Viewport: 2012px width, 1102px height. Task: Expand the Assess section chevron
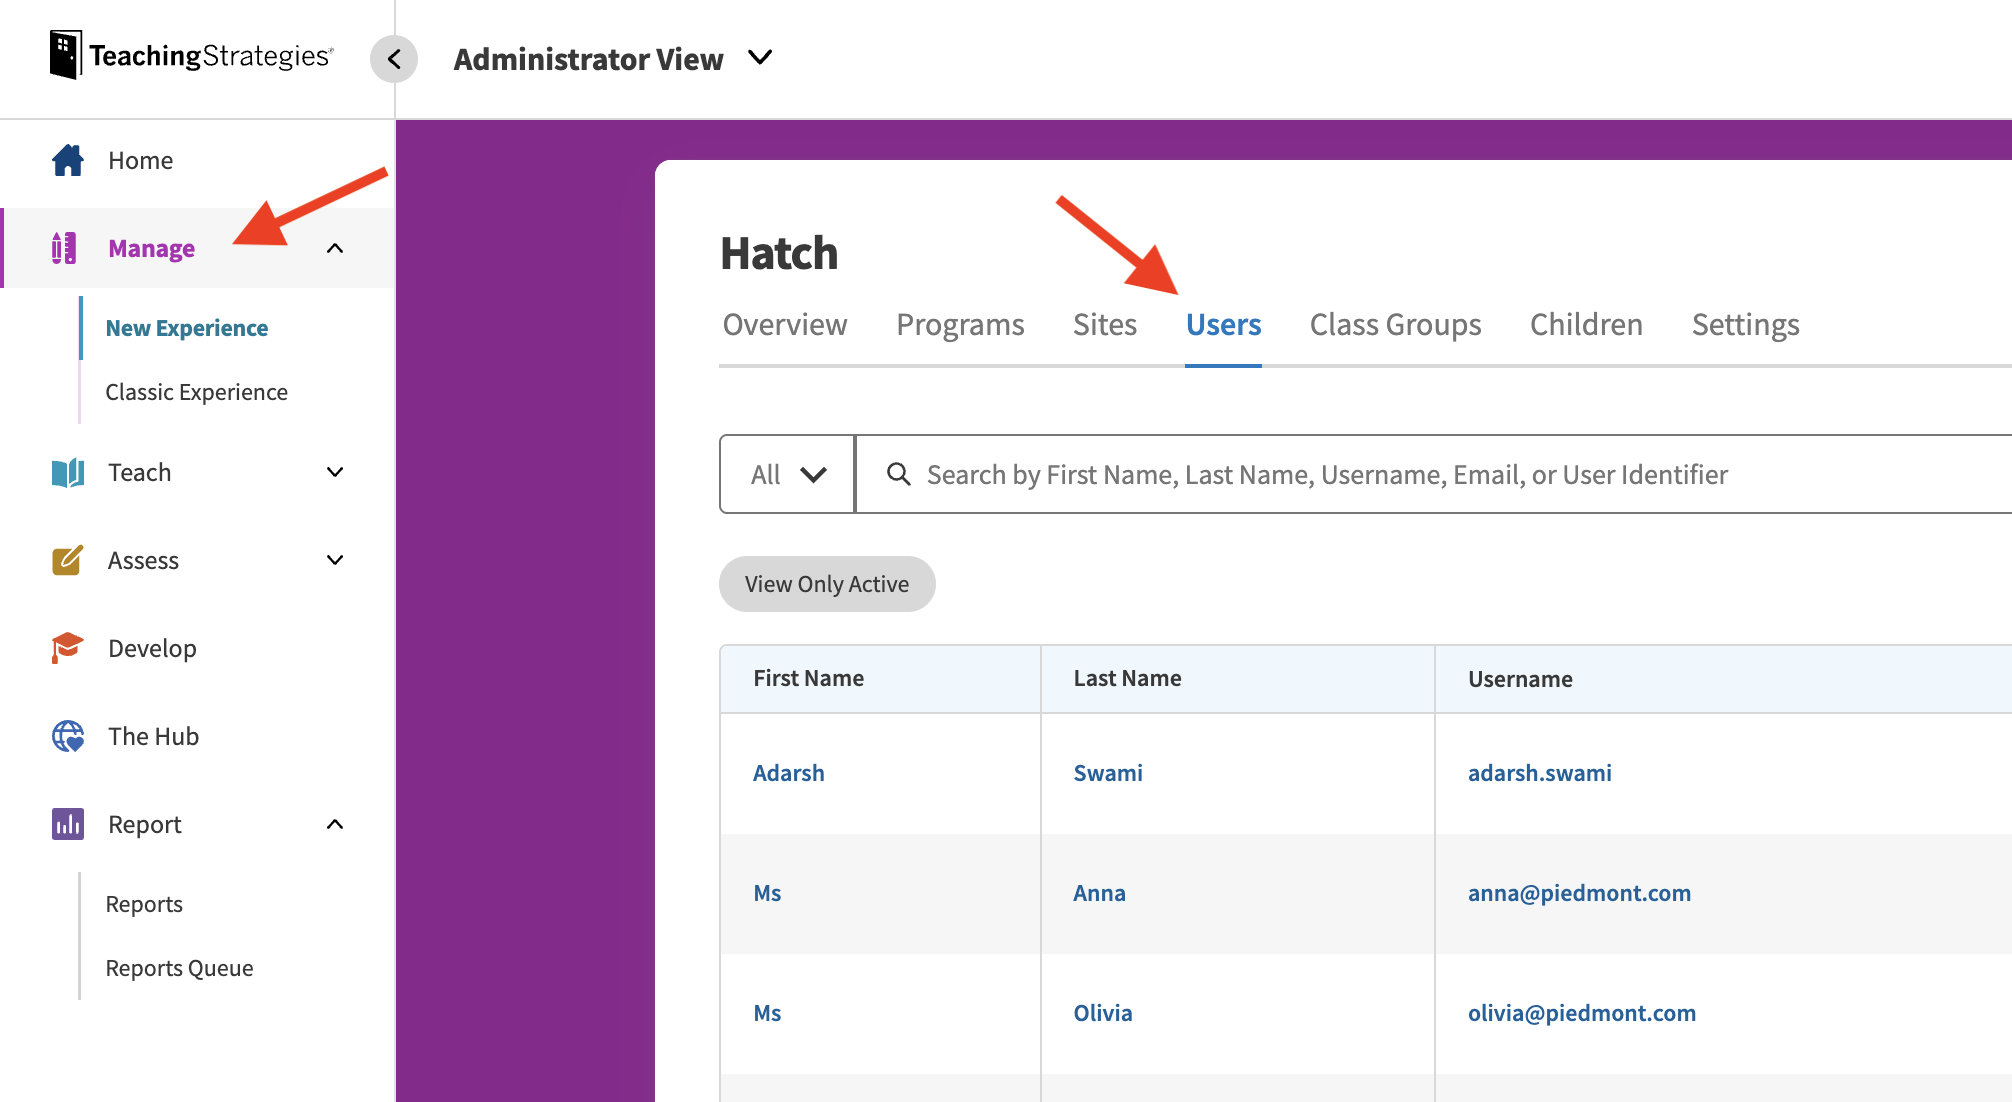click(x=335, y=560)
